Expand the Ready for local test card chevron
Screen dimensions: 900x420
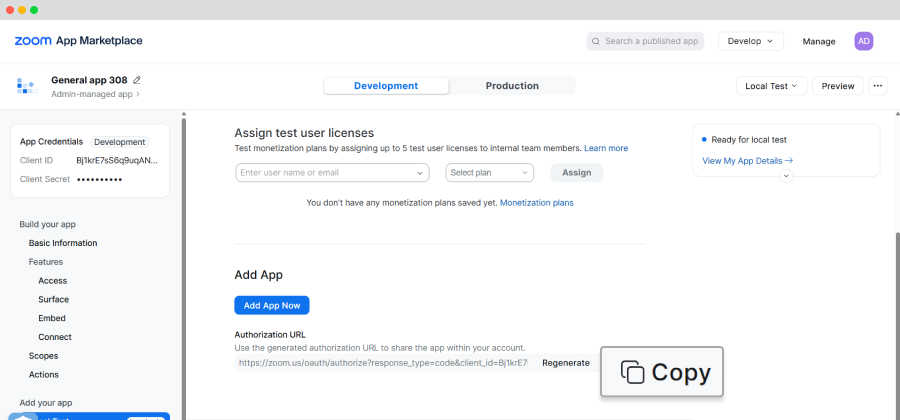point(786,176)
